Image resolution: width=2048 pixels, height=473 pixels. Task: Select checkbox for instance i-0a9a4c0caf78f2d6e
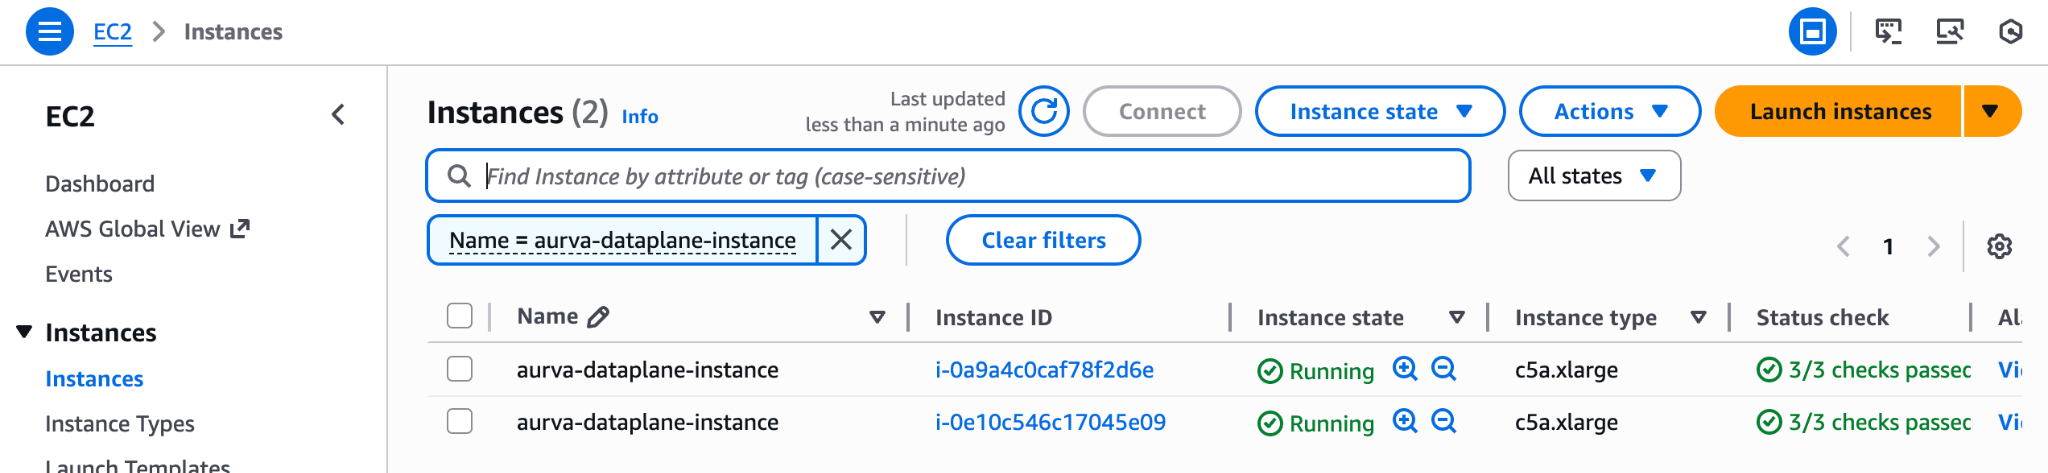(460, 369)
